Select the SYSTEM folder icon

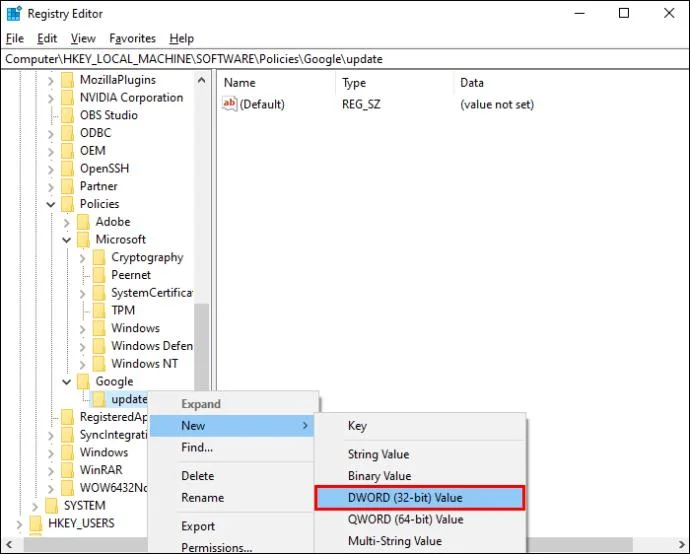tap(51, 506)
